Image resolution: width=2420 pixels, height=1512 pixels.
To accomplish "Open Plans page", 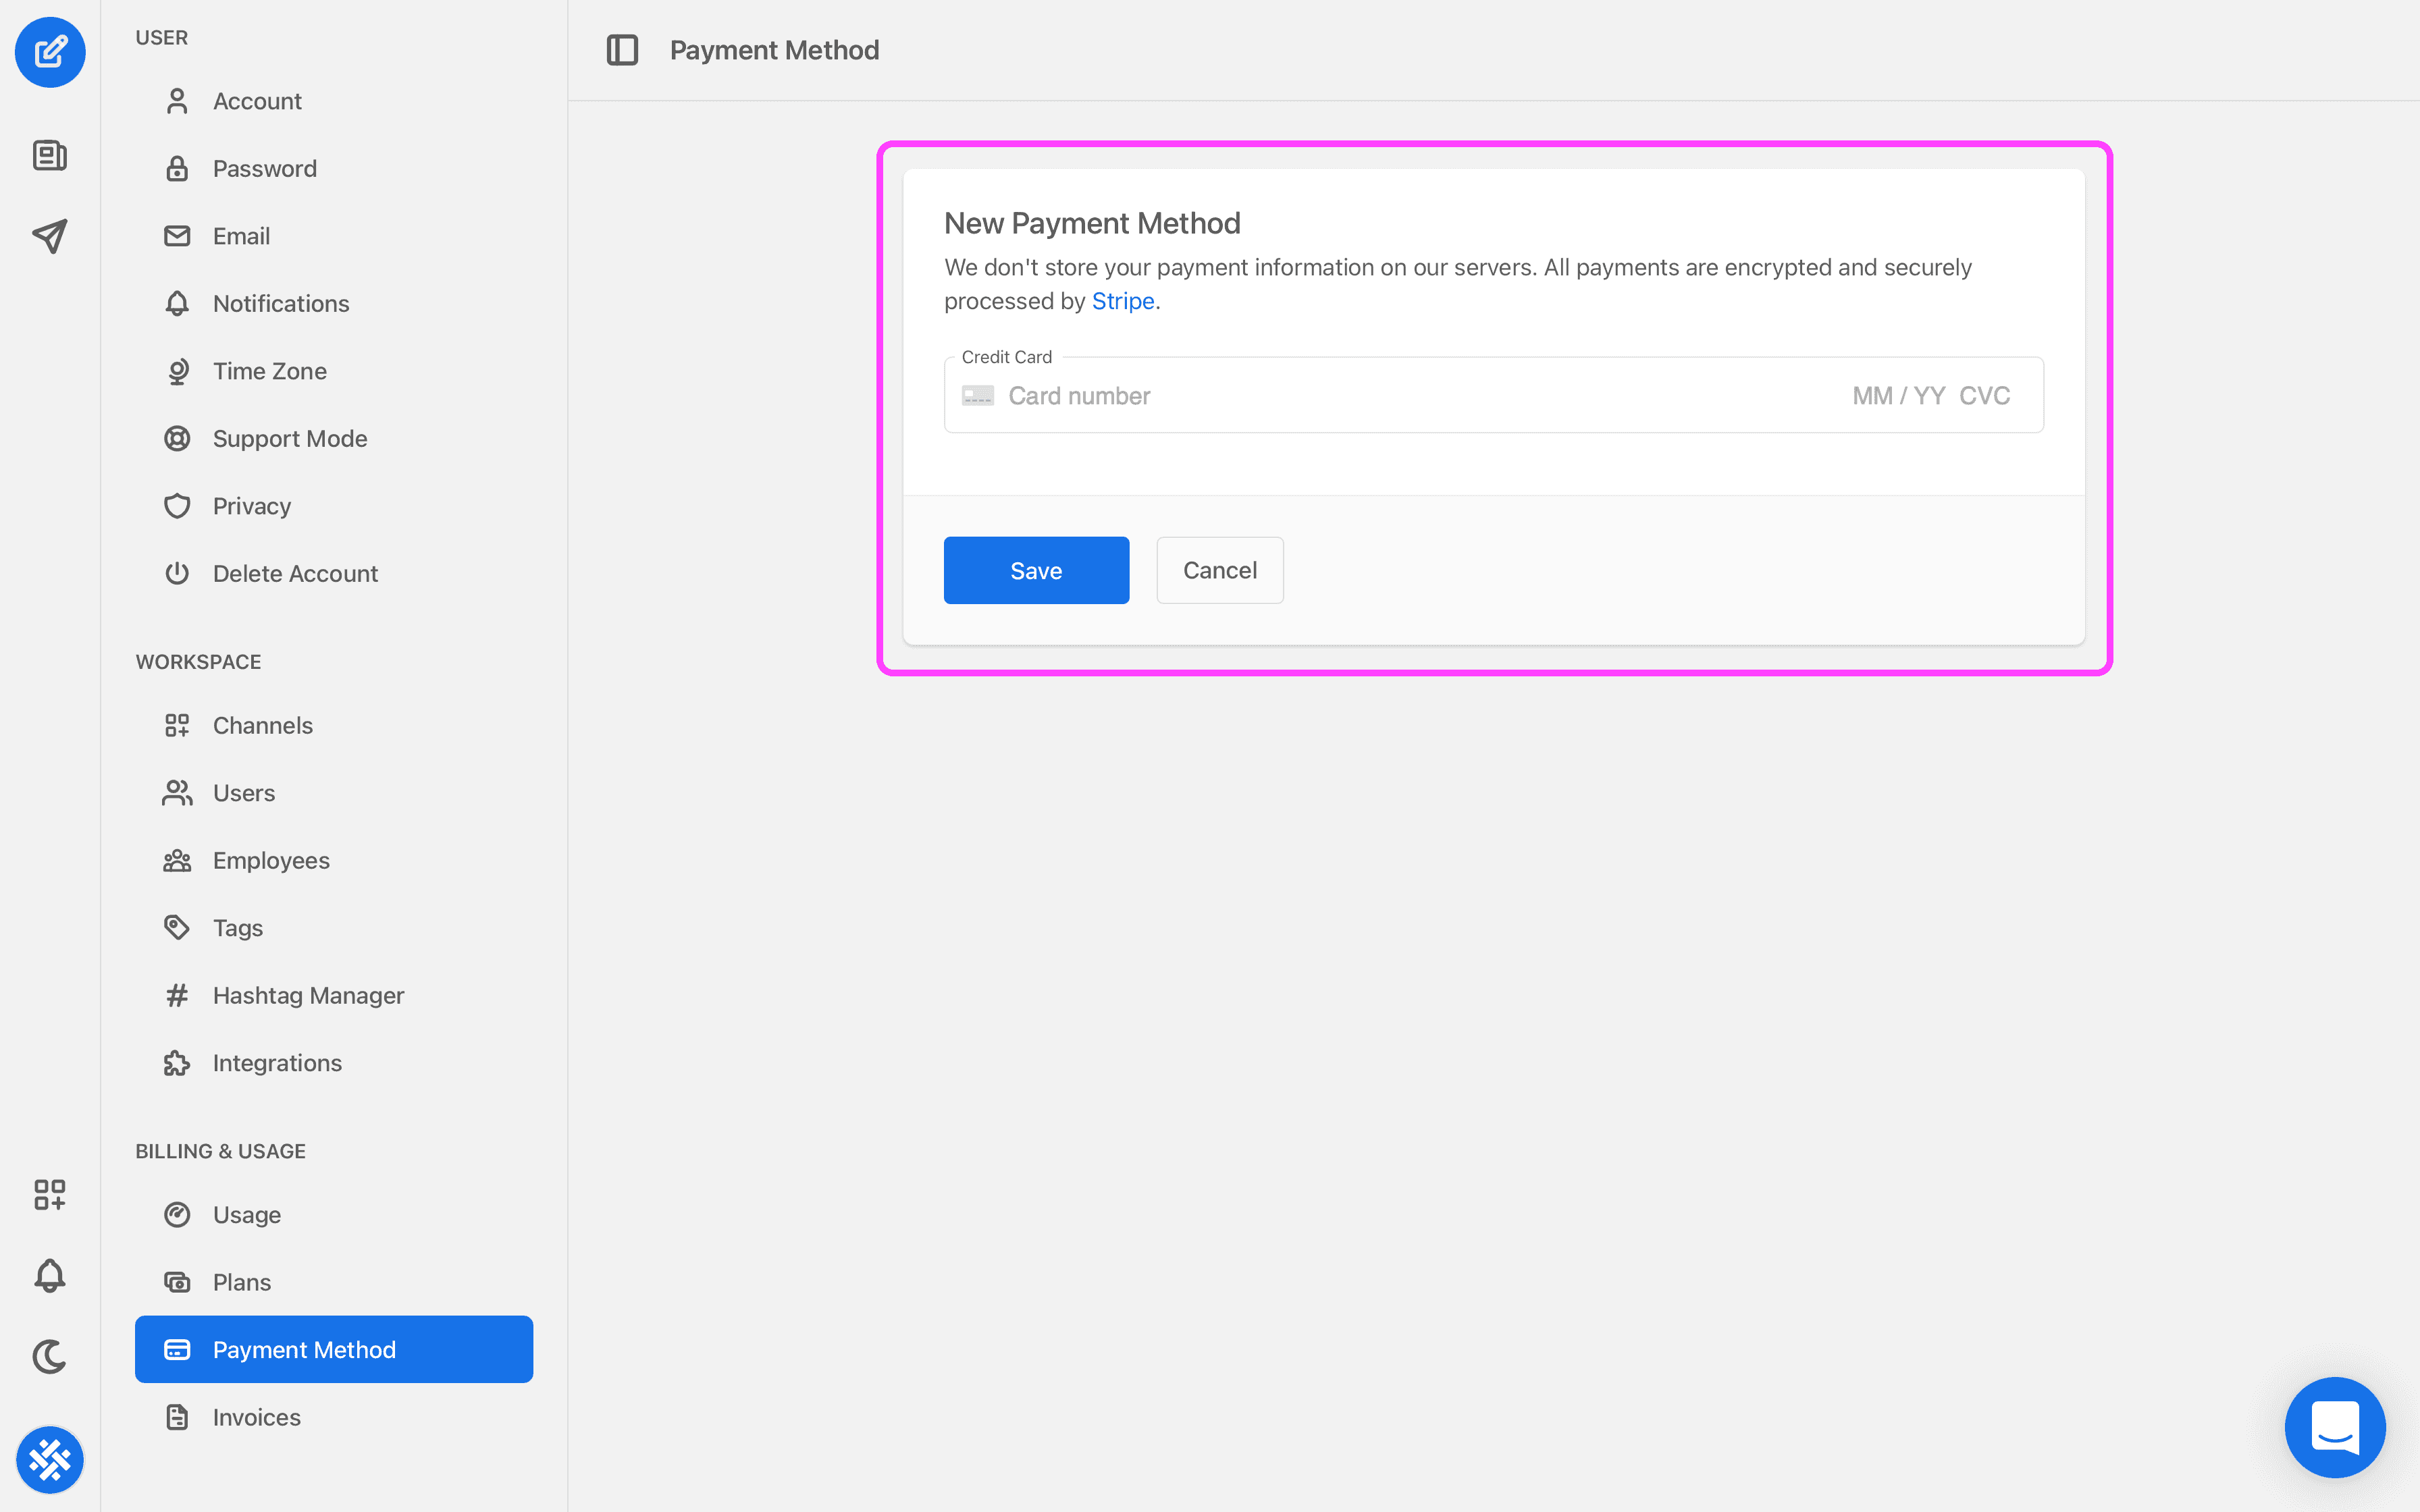I will tap(334, 1282).
